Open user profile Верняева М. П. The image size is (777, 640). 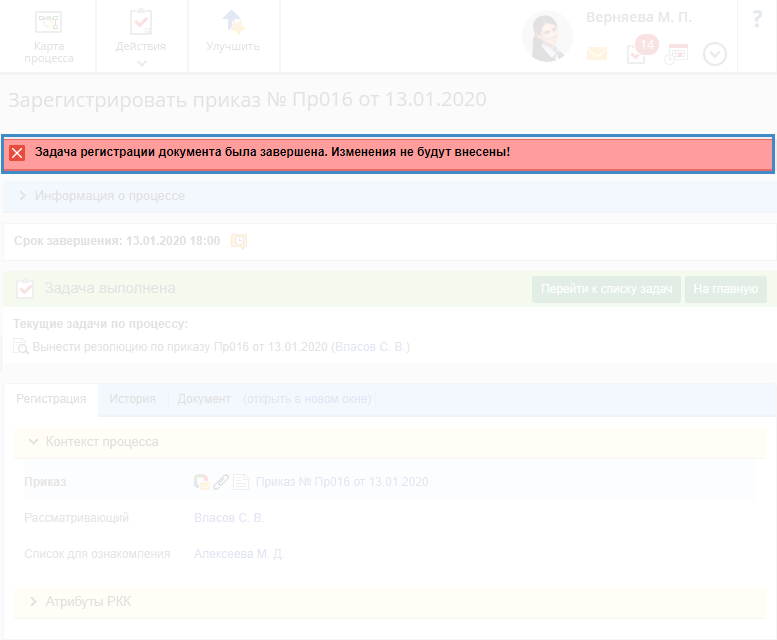point(639,17)
